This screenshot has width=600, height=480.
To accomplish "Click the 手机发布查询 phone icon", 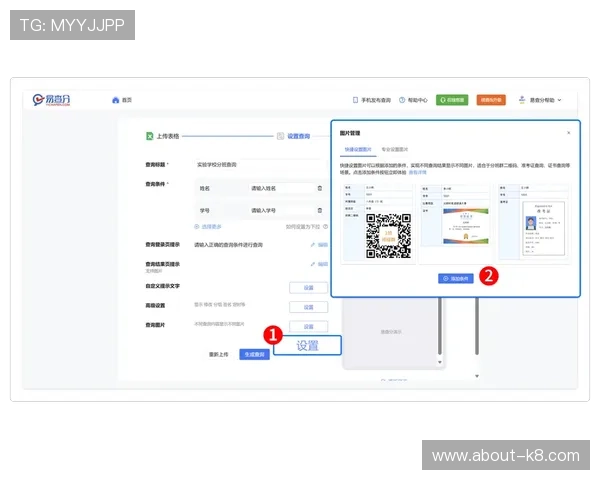I will (x=355, y=100).
